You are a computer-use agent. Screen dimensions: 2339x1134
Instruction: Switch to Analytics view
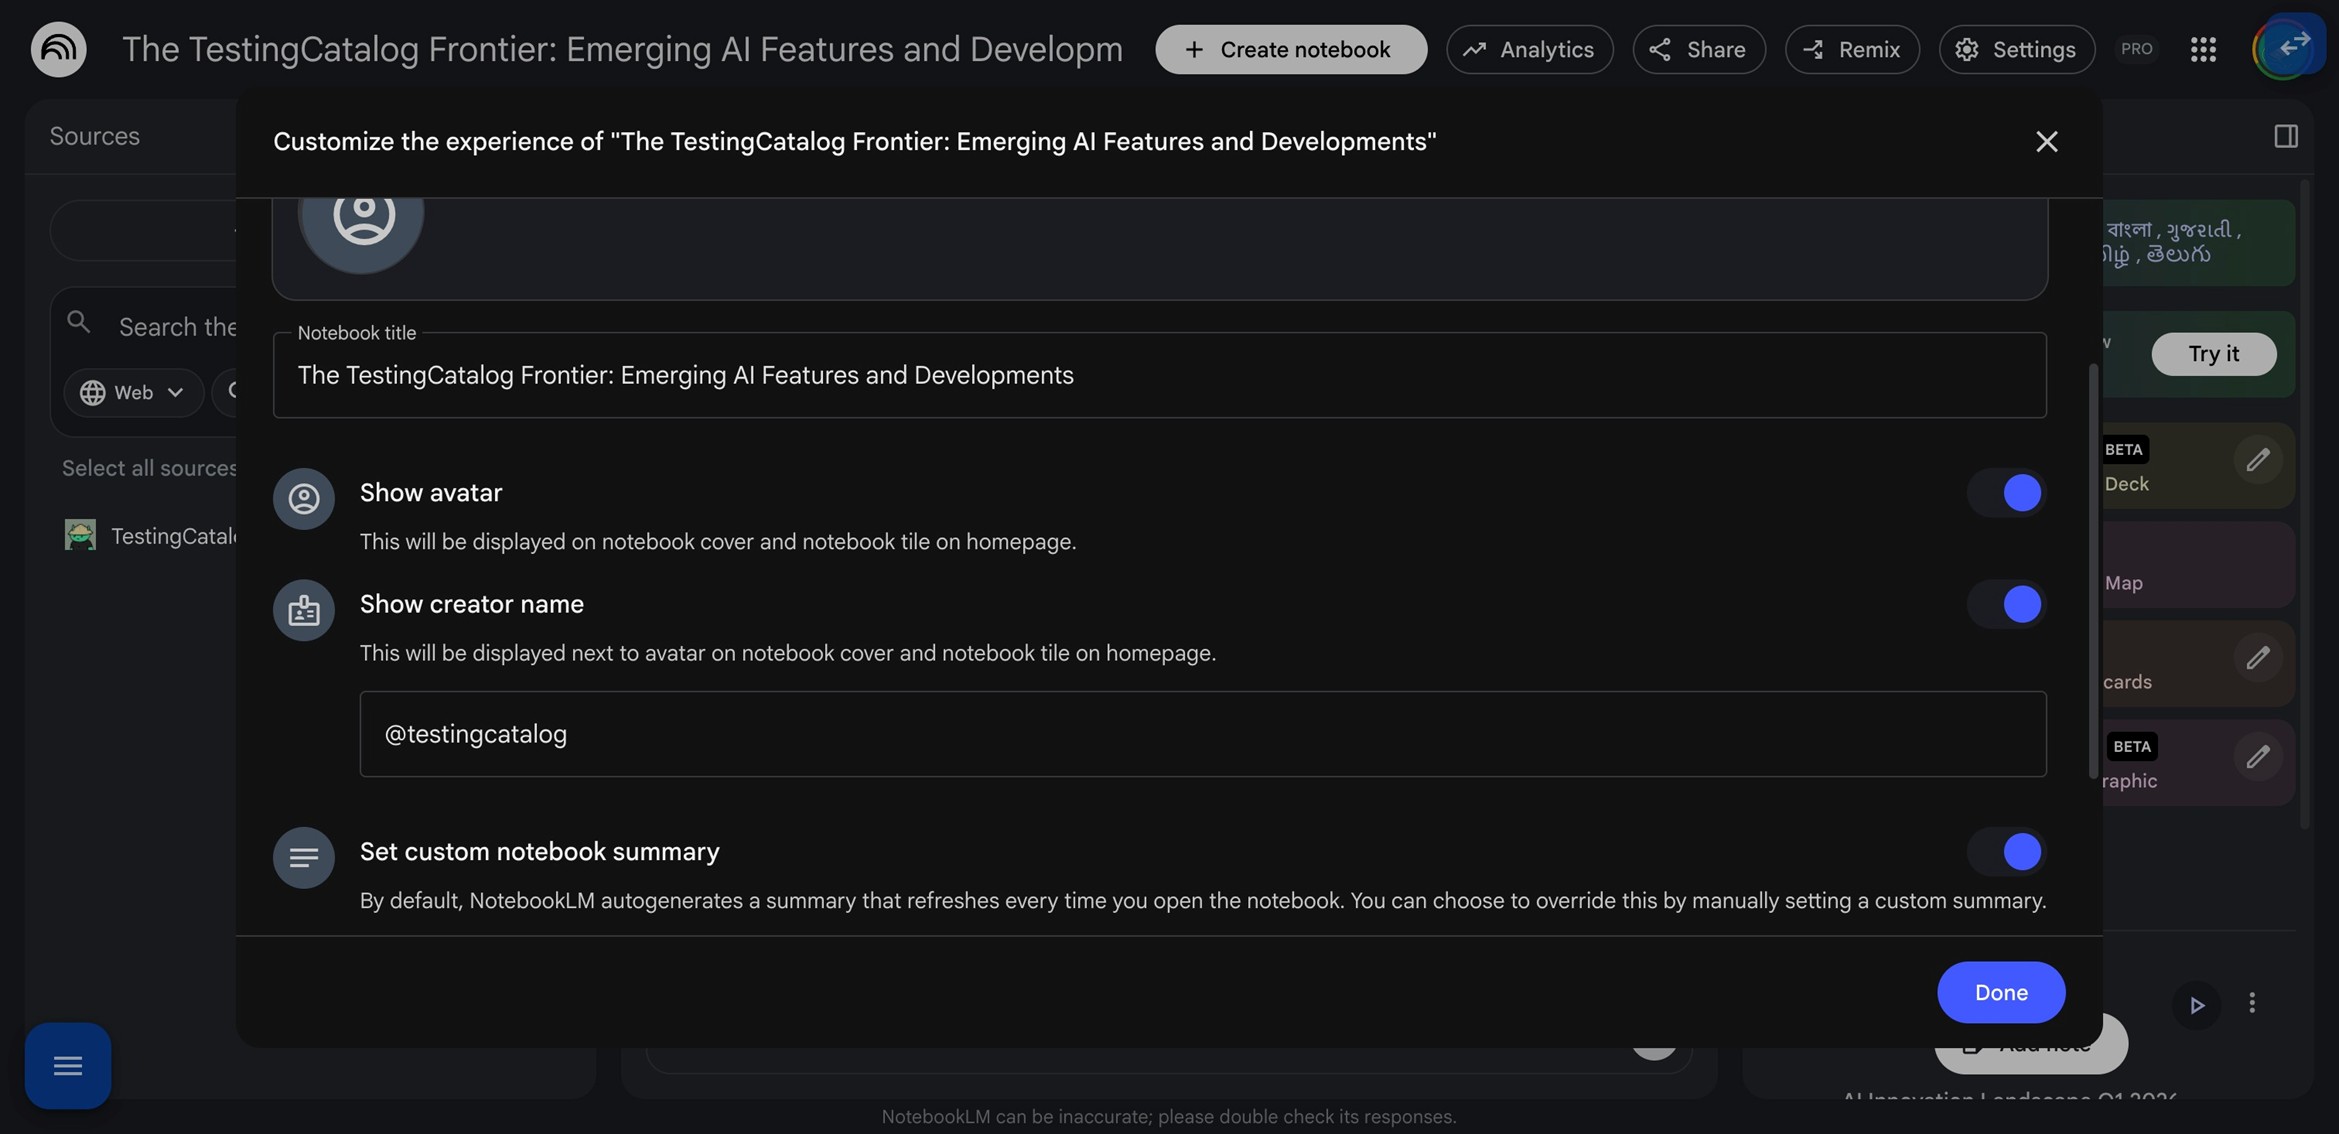[x=1529, y=48]
